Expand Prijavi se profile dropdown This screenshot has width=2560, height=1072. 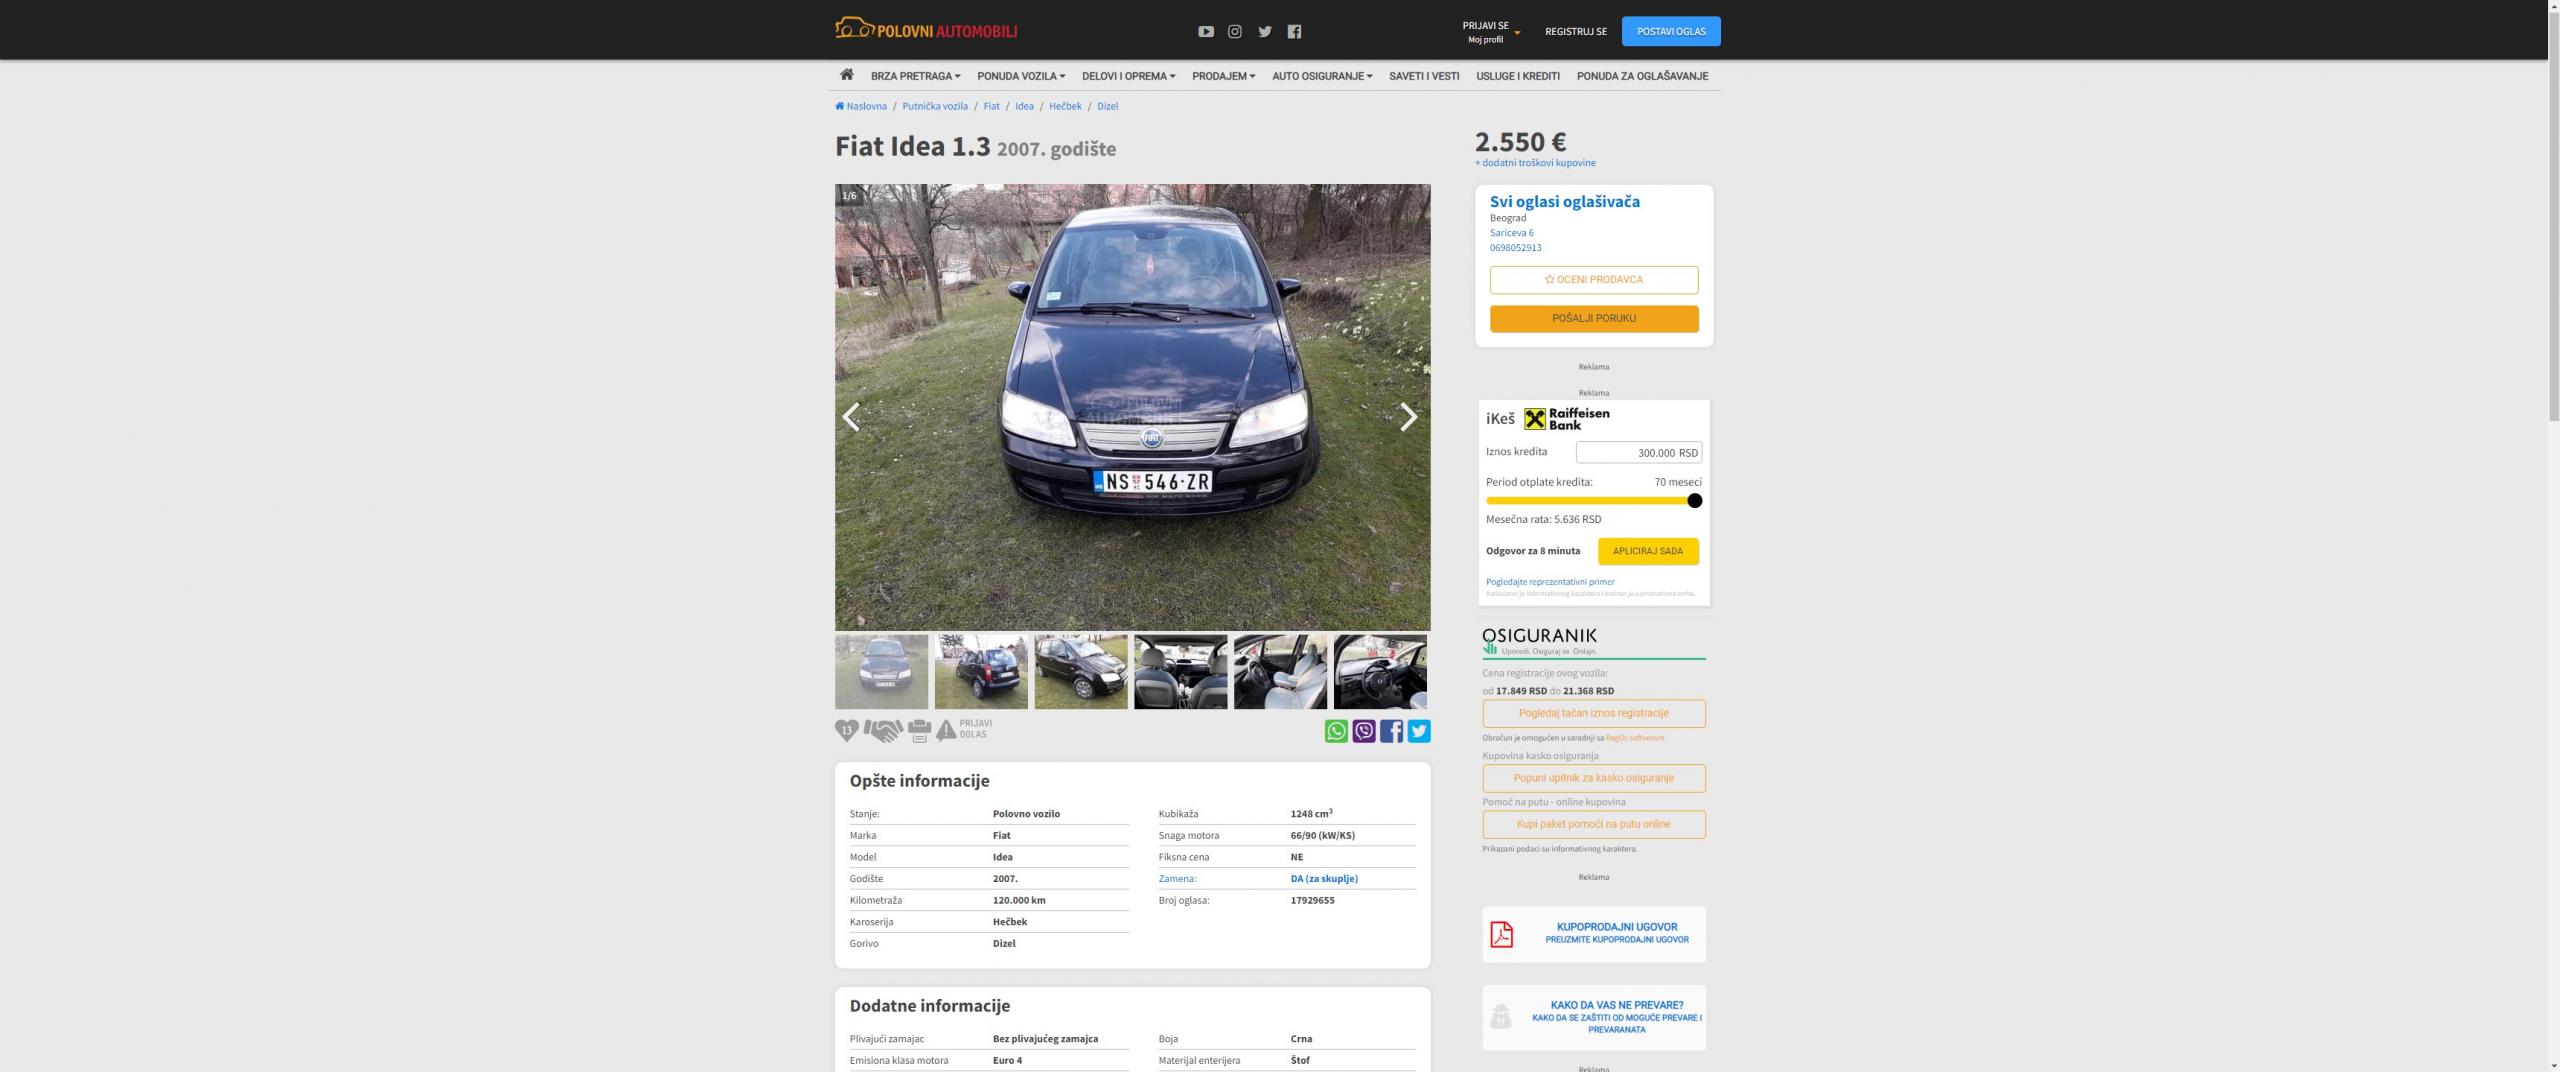coord(1491,32)
